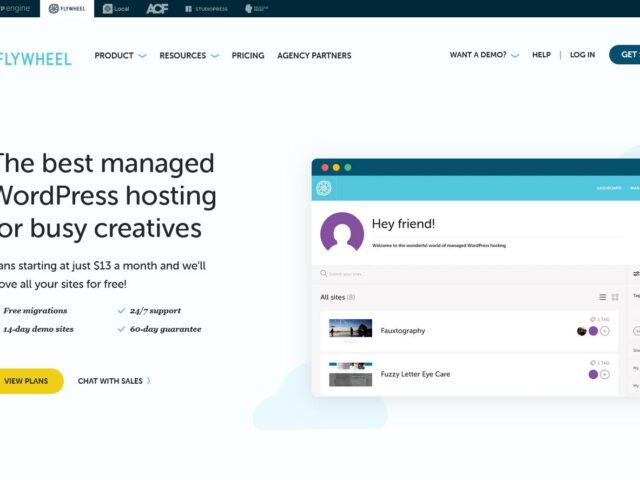Add collaborator to Fauxtography site
This screenshot has height=480, width=640.
pos(605,331)
